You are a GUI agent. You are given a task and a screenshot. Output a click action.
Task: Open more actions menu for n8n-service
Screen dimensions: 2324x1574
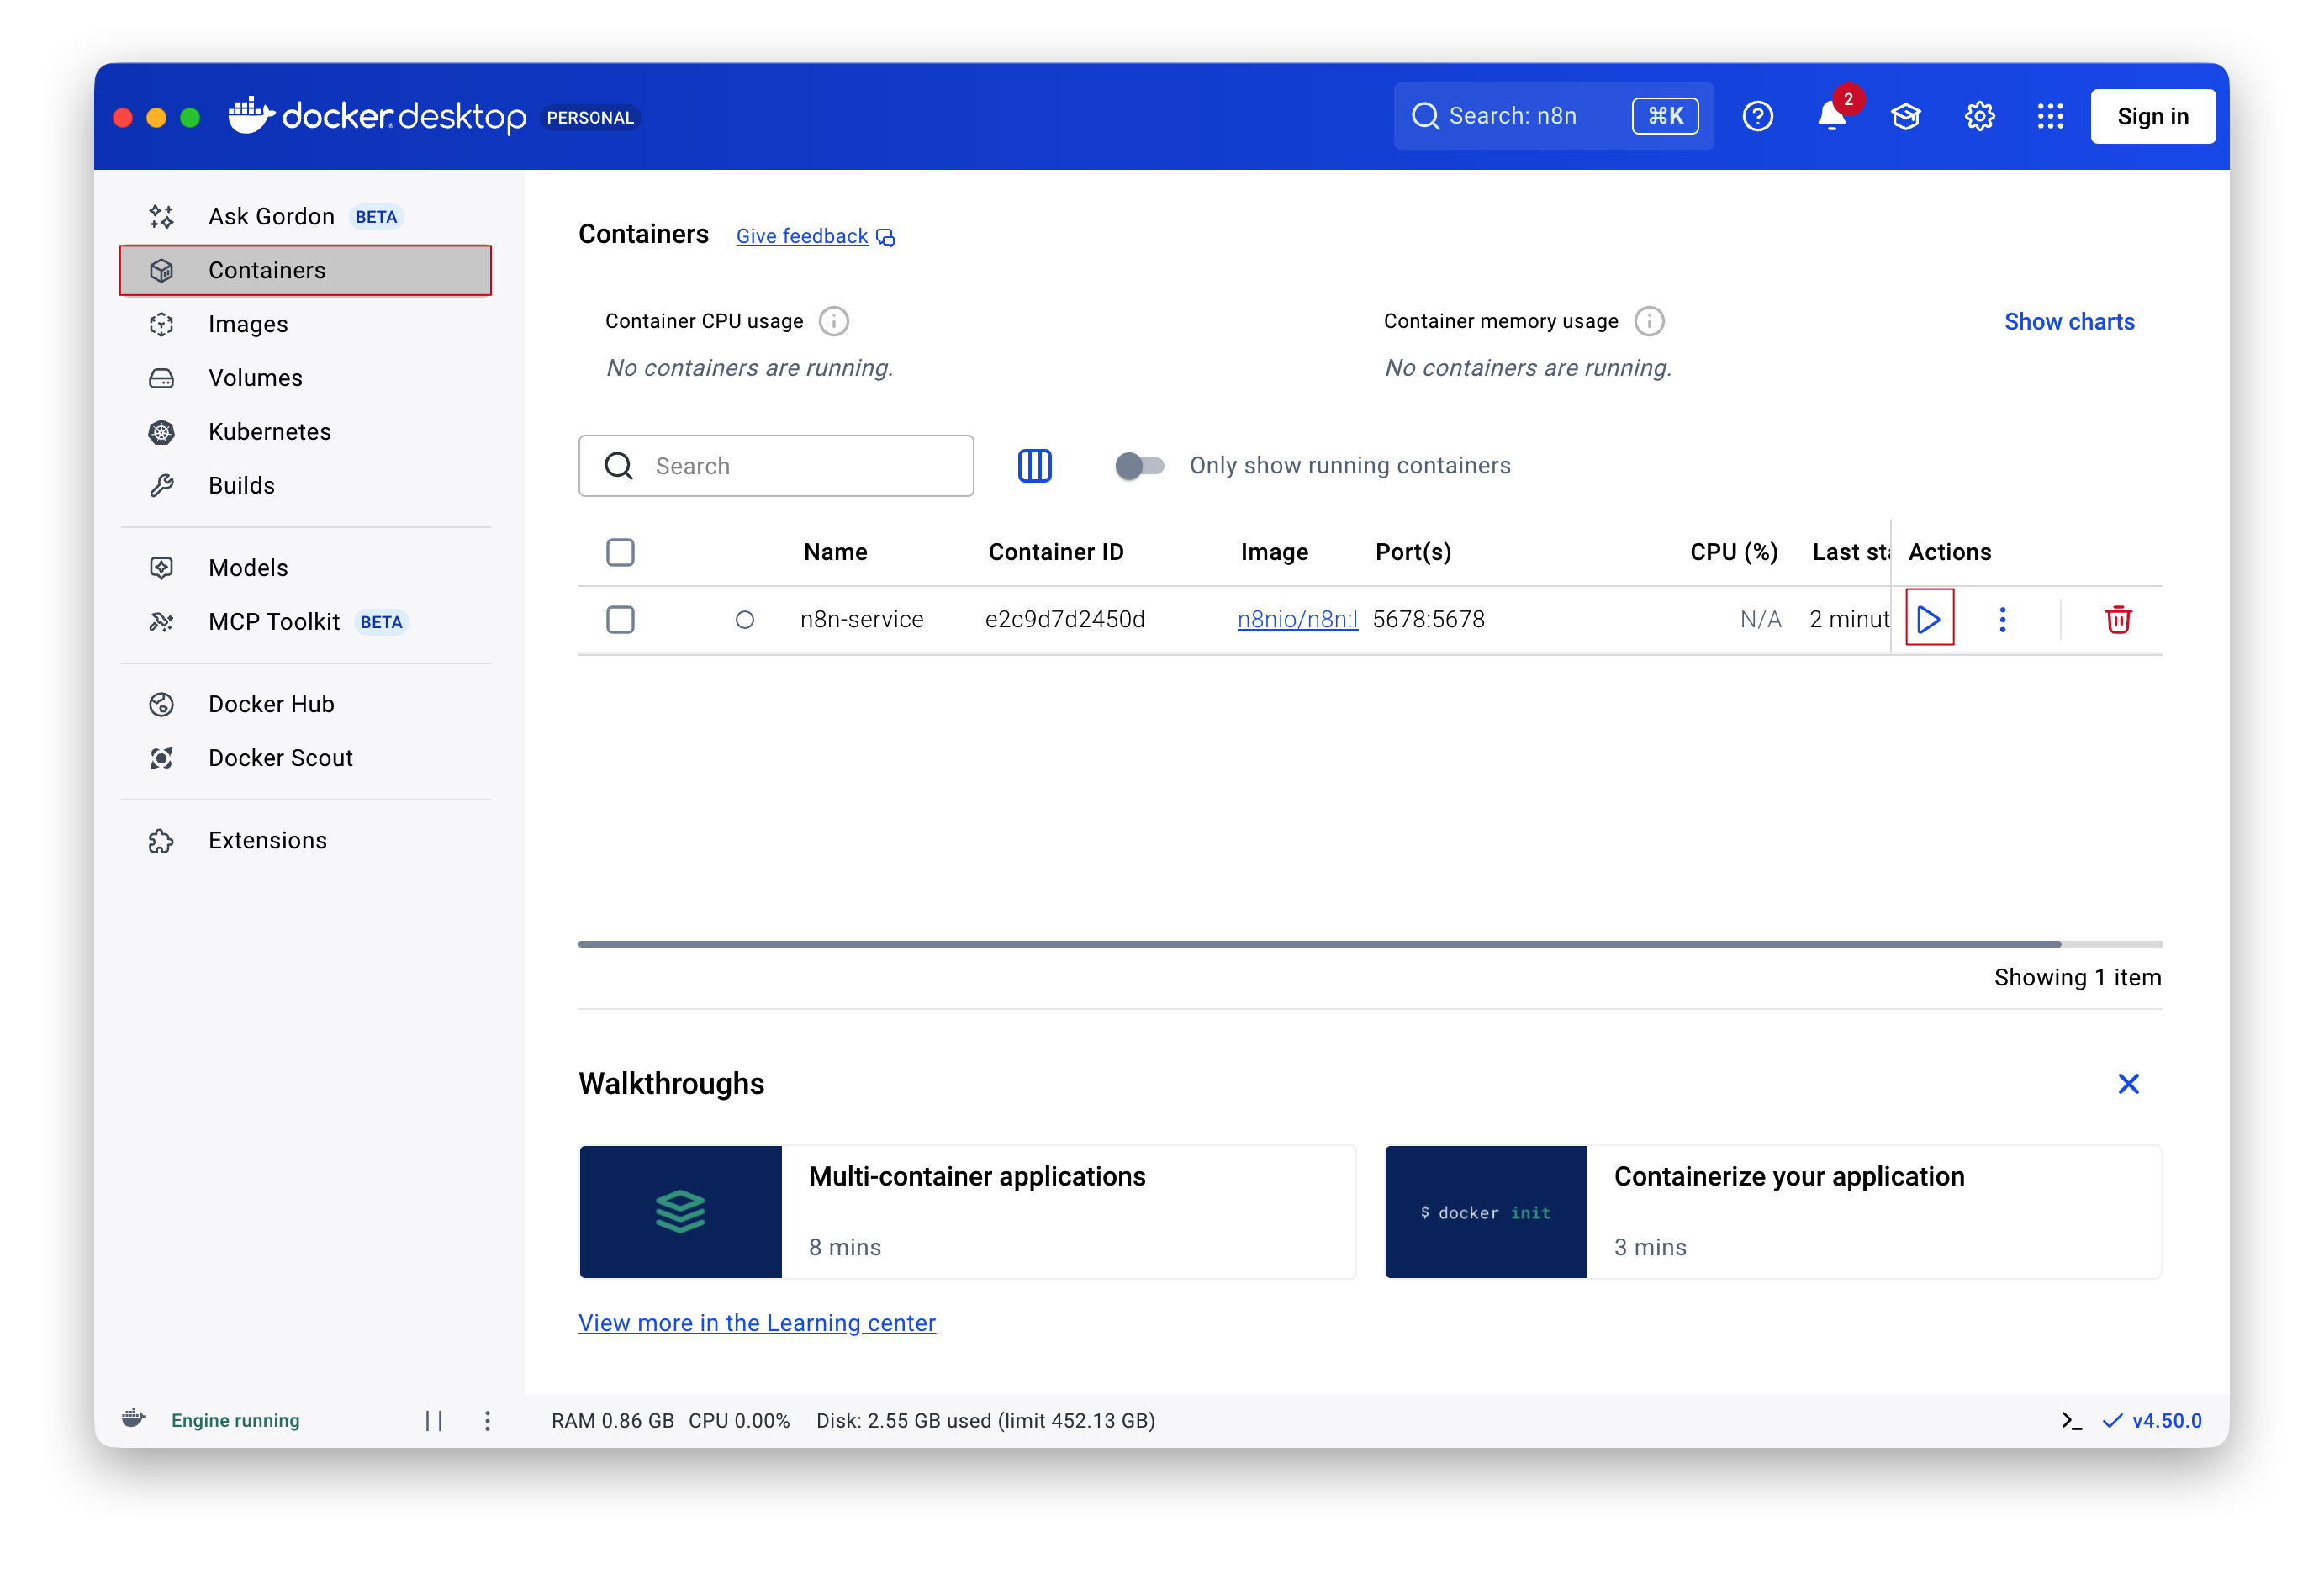coord(2002,619)
